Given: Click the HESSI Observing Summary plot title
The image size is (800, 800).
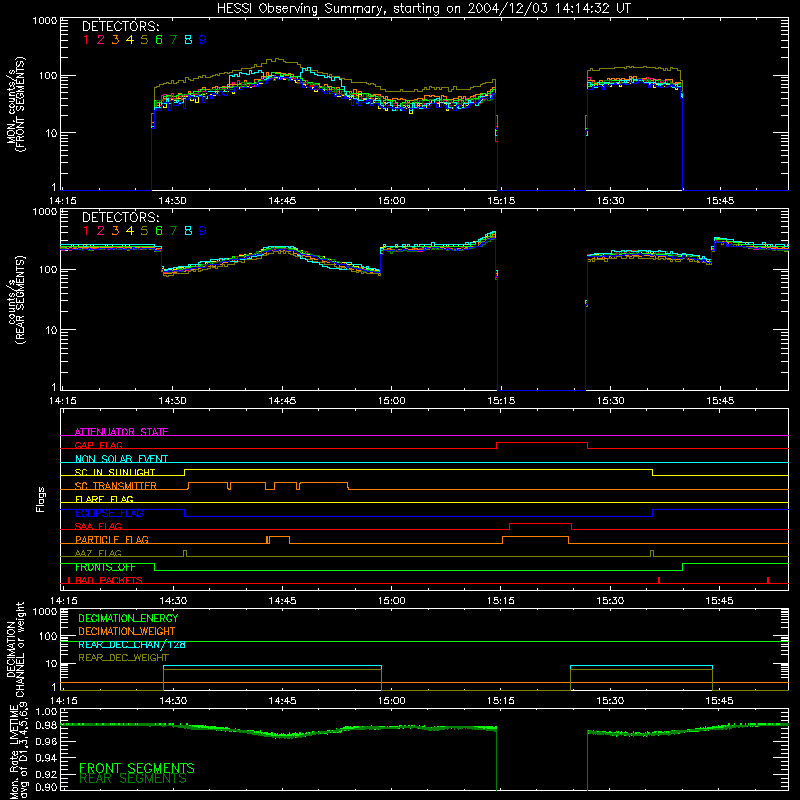Looking at the screenshot, I should [x=424, y=8].
